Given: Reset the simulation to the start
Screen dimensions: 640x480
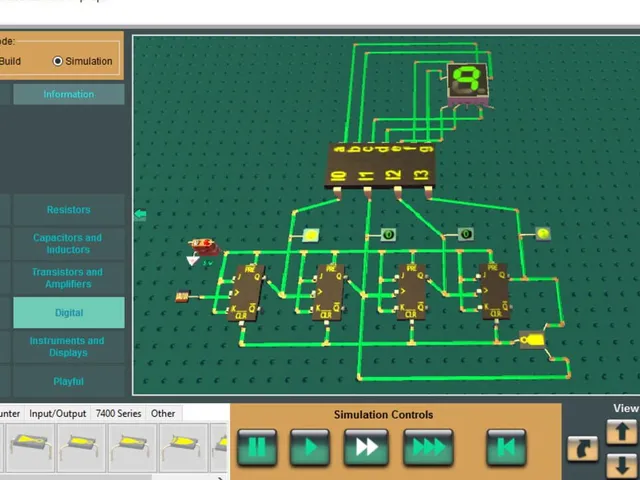Looking at the screenshot, I should coord(506,447).
